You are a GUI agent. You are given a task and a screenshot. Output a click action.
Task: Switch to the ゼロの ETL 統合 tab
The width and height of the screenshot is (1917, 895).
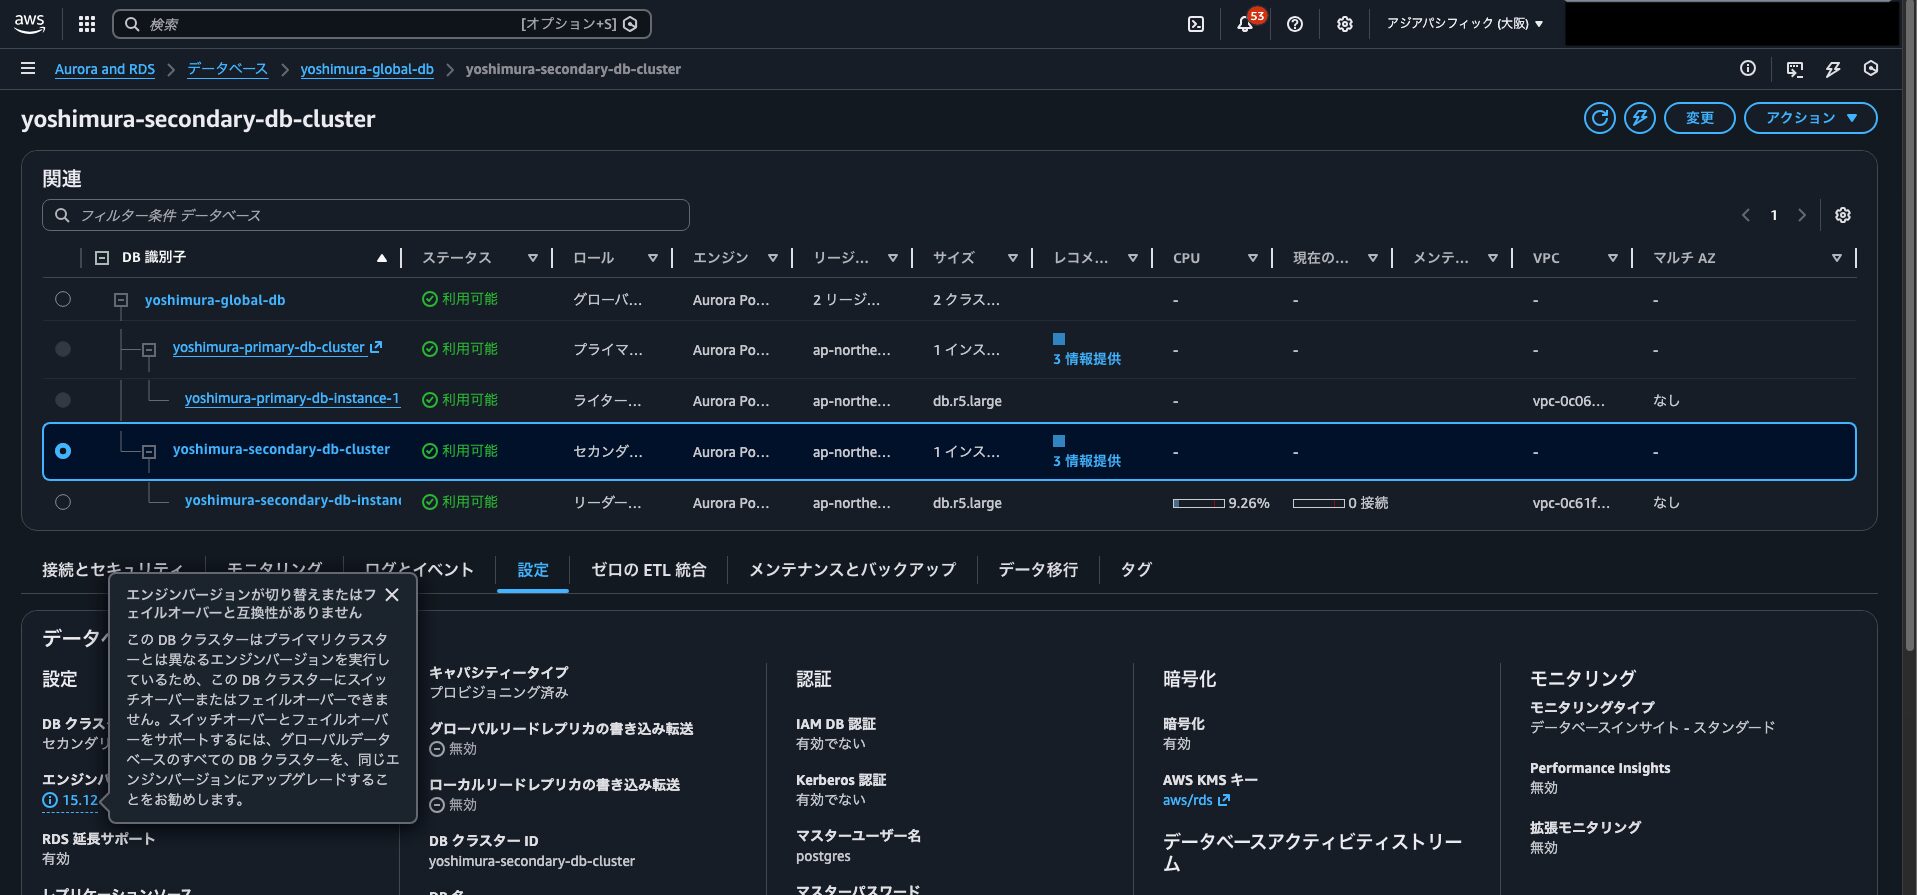[648, 570]
